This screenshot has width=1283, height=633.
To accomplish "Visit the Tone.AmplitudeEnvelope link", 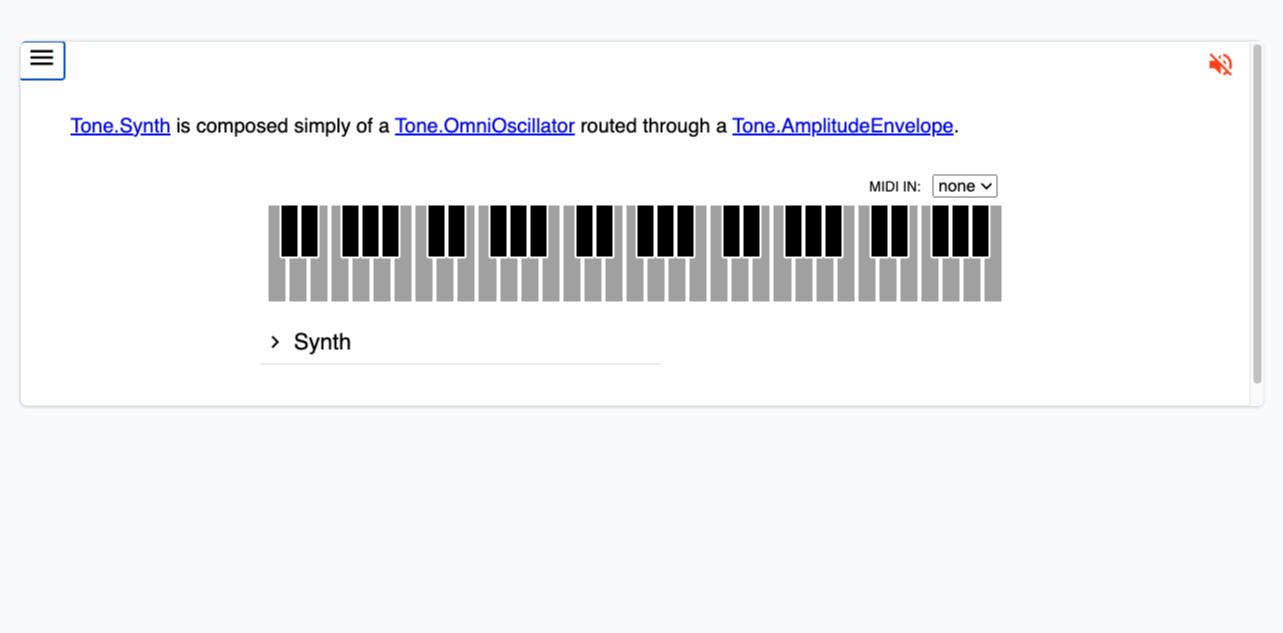I will coord(842,126).
